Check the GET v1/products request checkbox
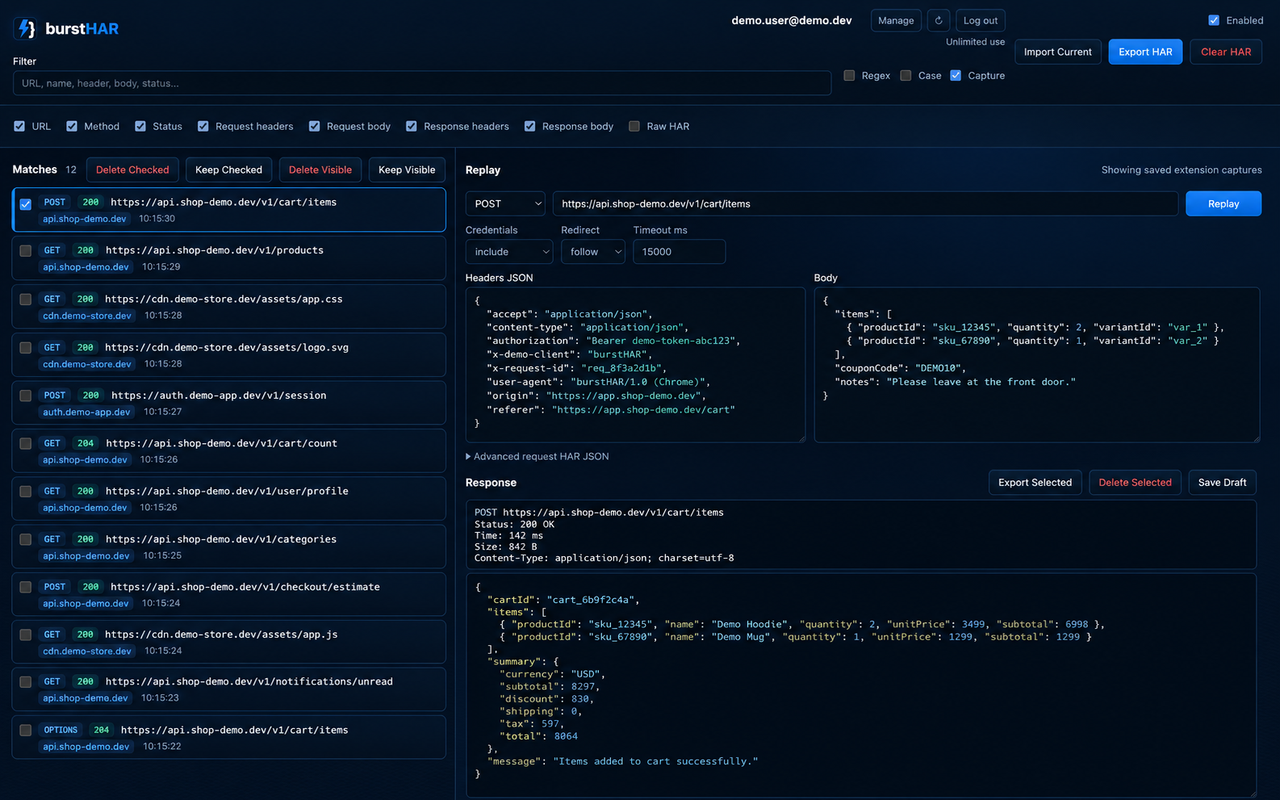The height and width of the screenshot is (800, 1280). (26, 251)
